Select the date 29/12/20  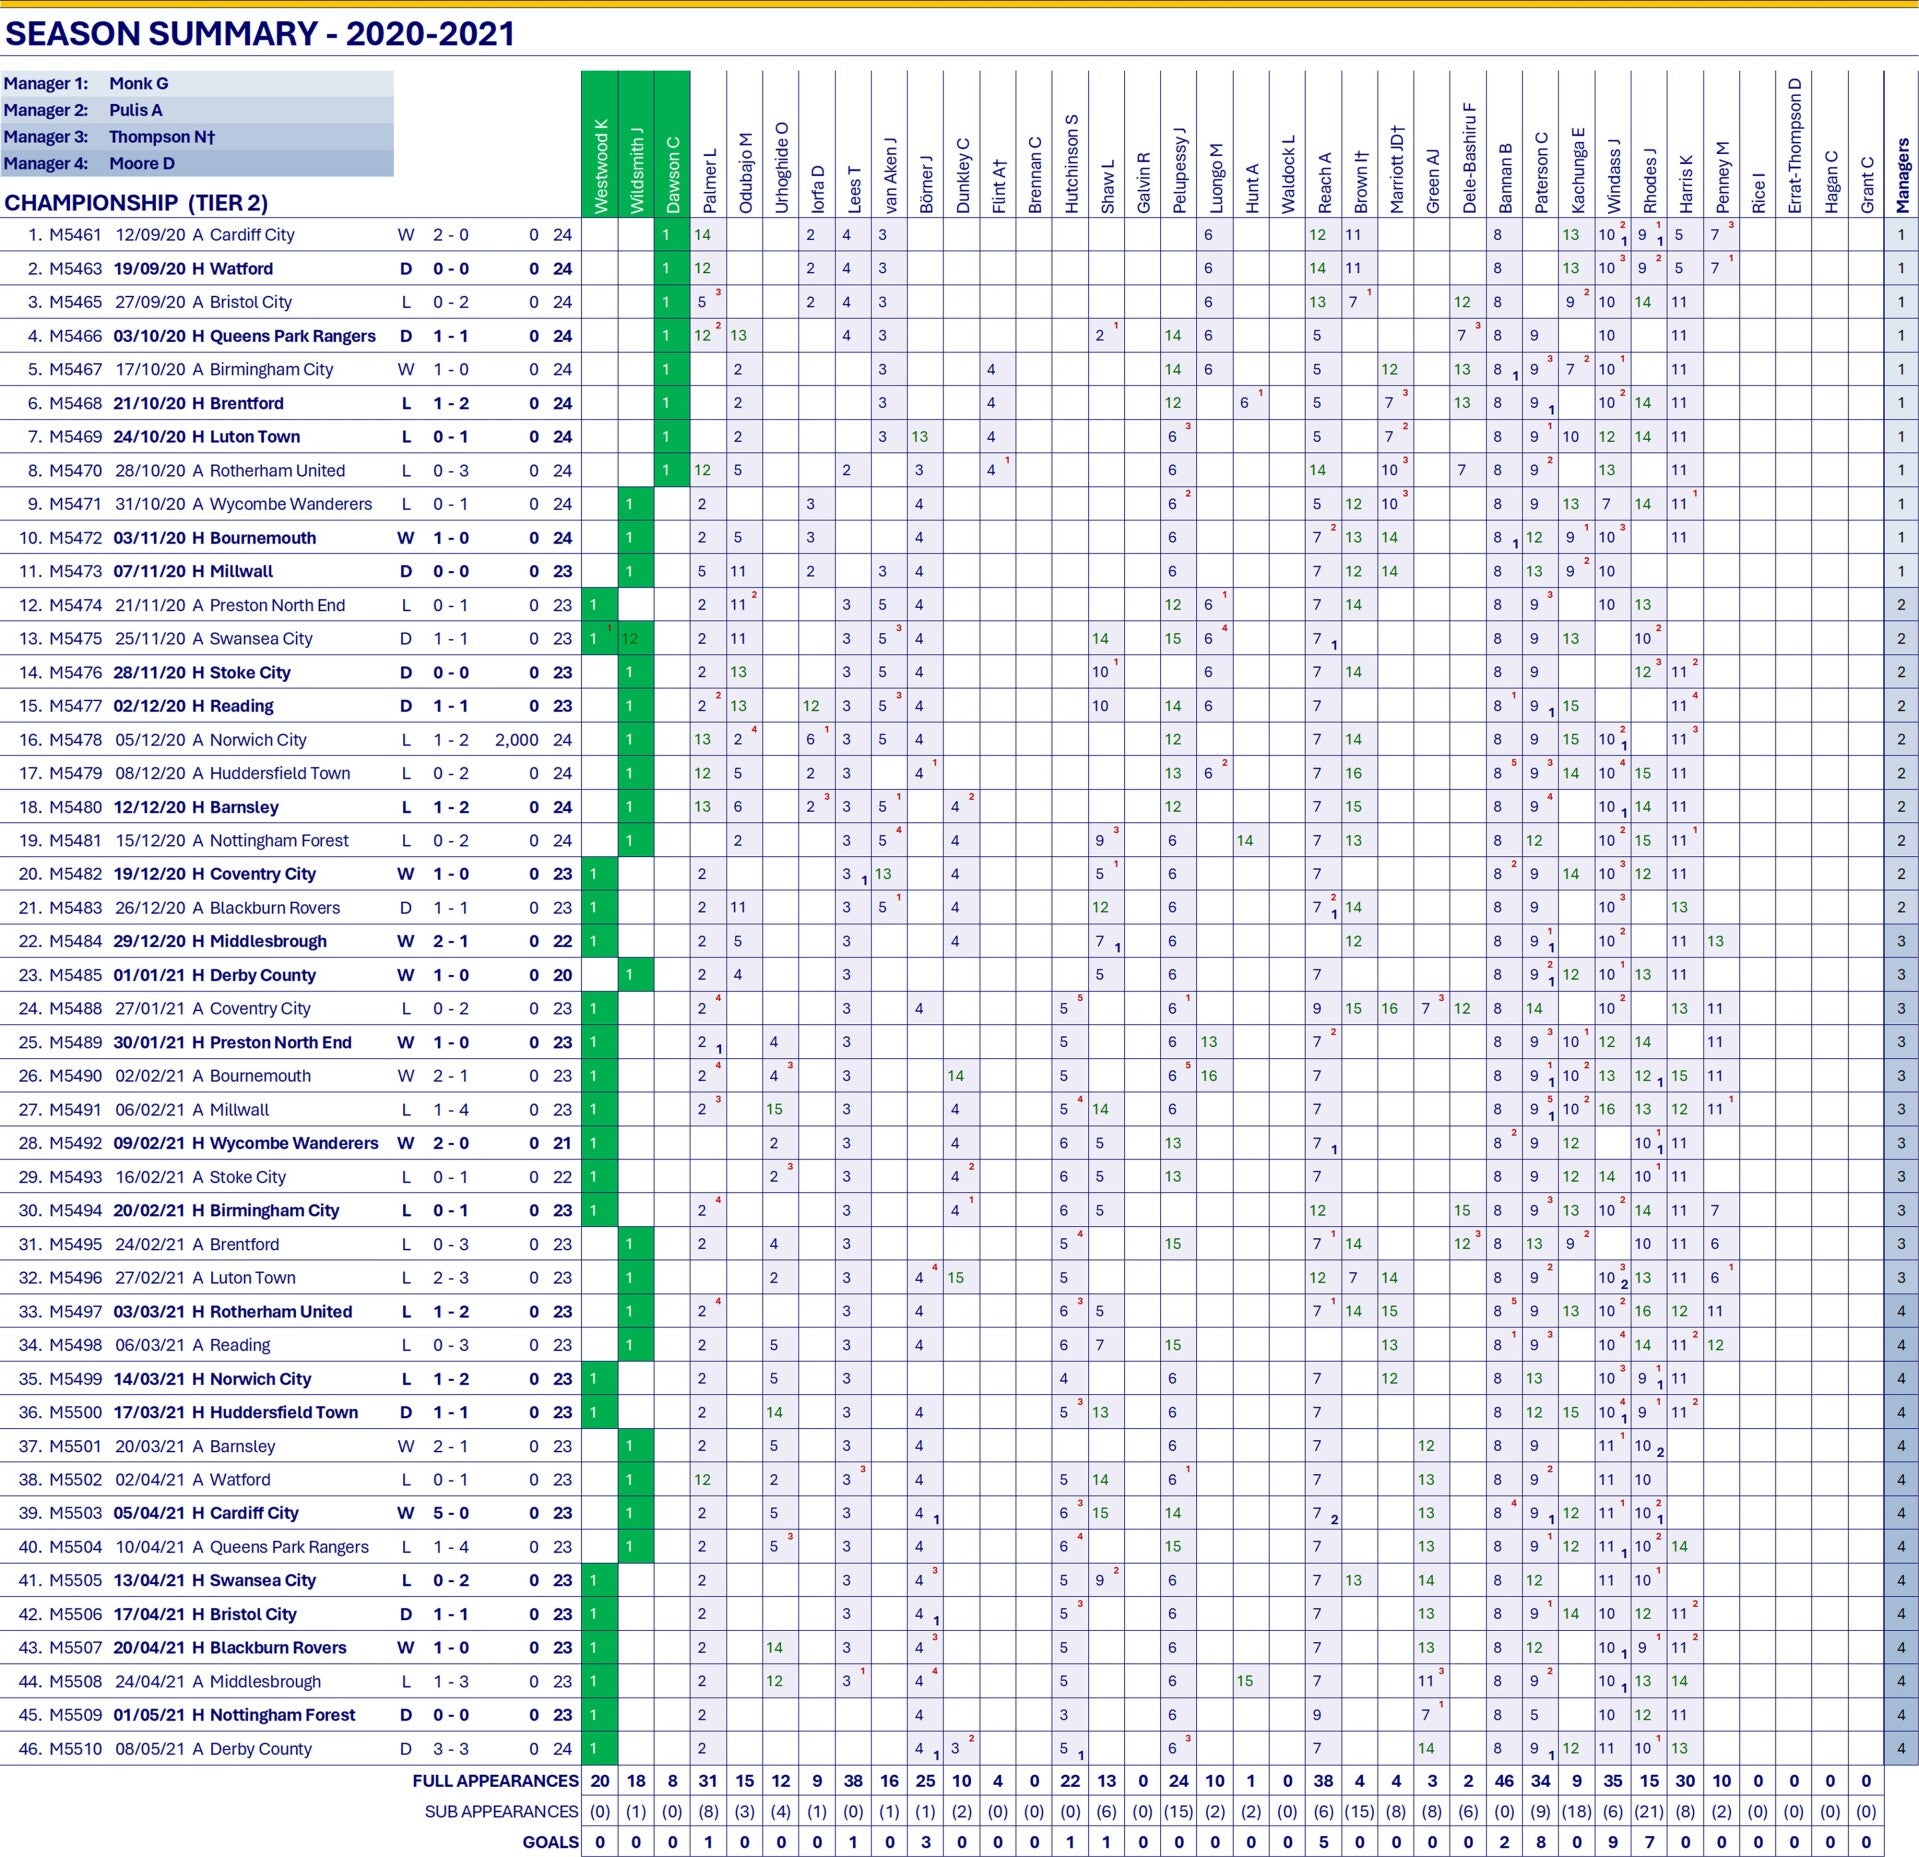click(x=149, y=941)
